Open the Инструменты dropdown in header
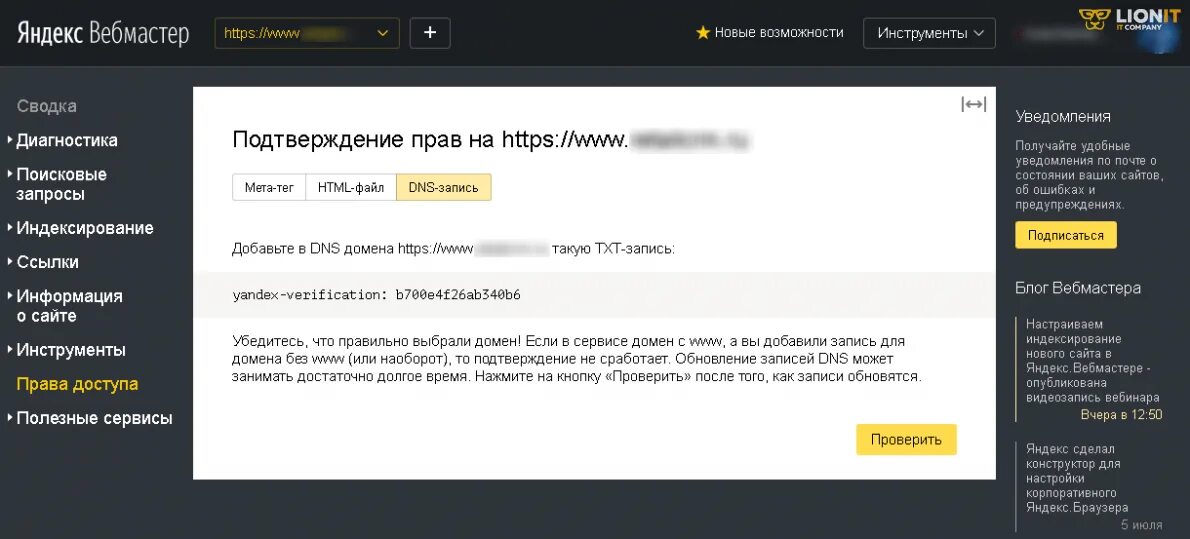1190x539 pixels. [929, 33]
